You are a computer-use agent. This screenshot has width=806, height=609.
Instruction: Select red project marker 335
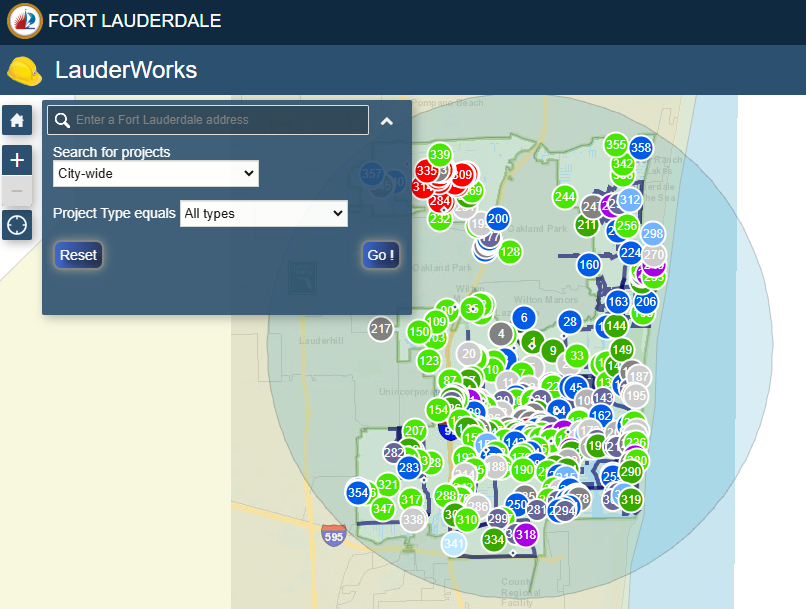point(426,171)
